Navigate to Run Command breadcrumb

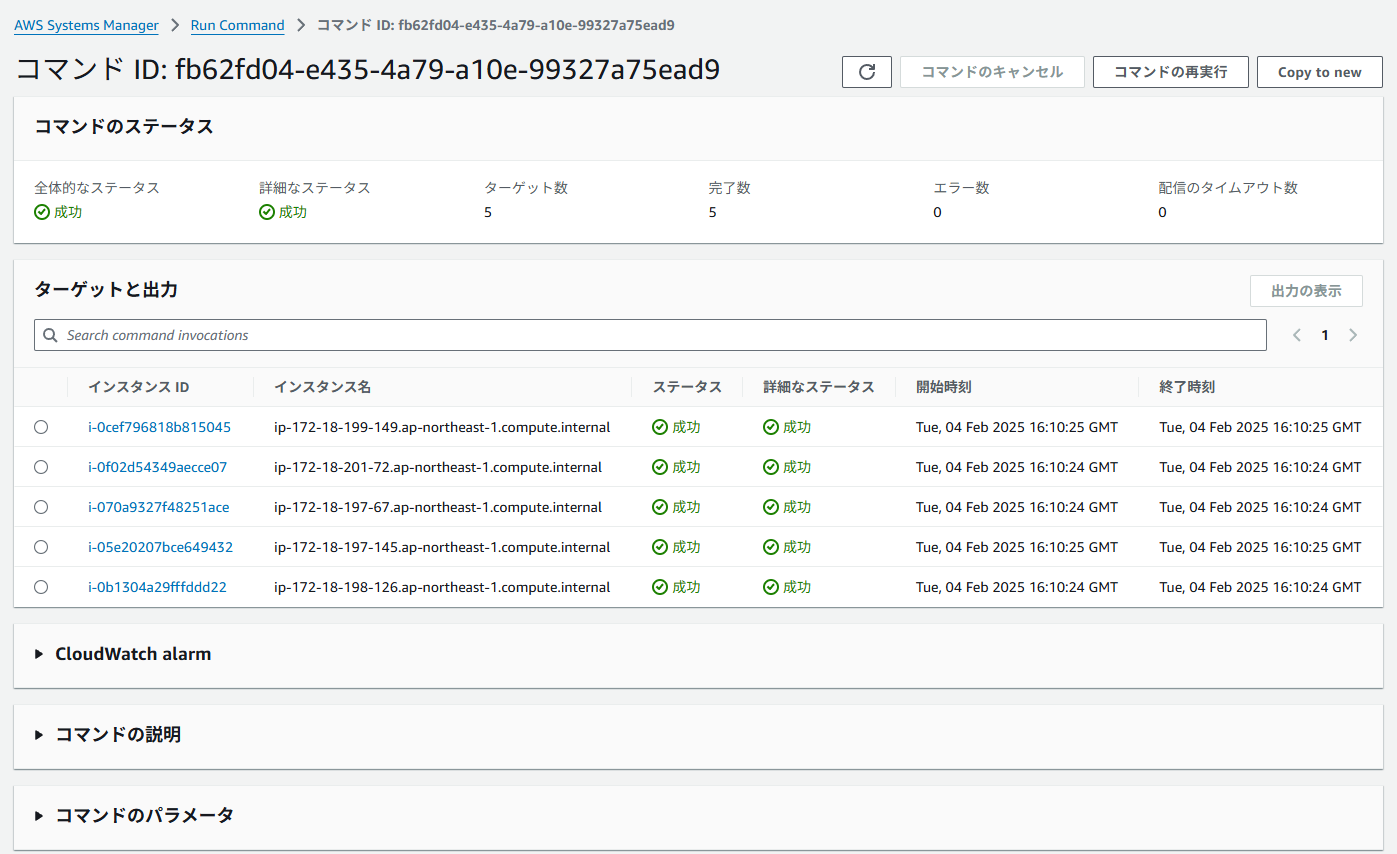click(237, 25)
